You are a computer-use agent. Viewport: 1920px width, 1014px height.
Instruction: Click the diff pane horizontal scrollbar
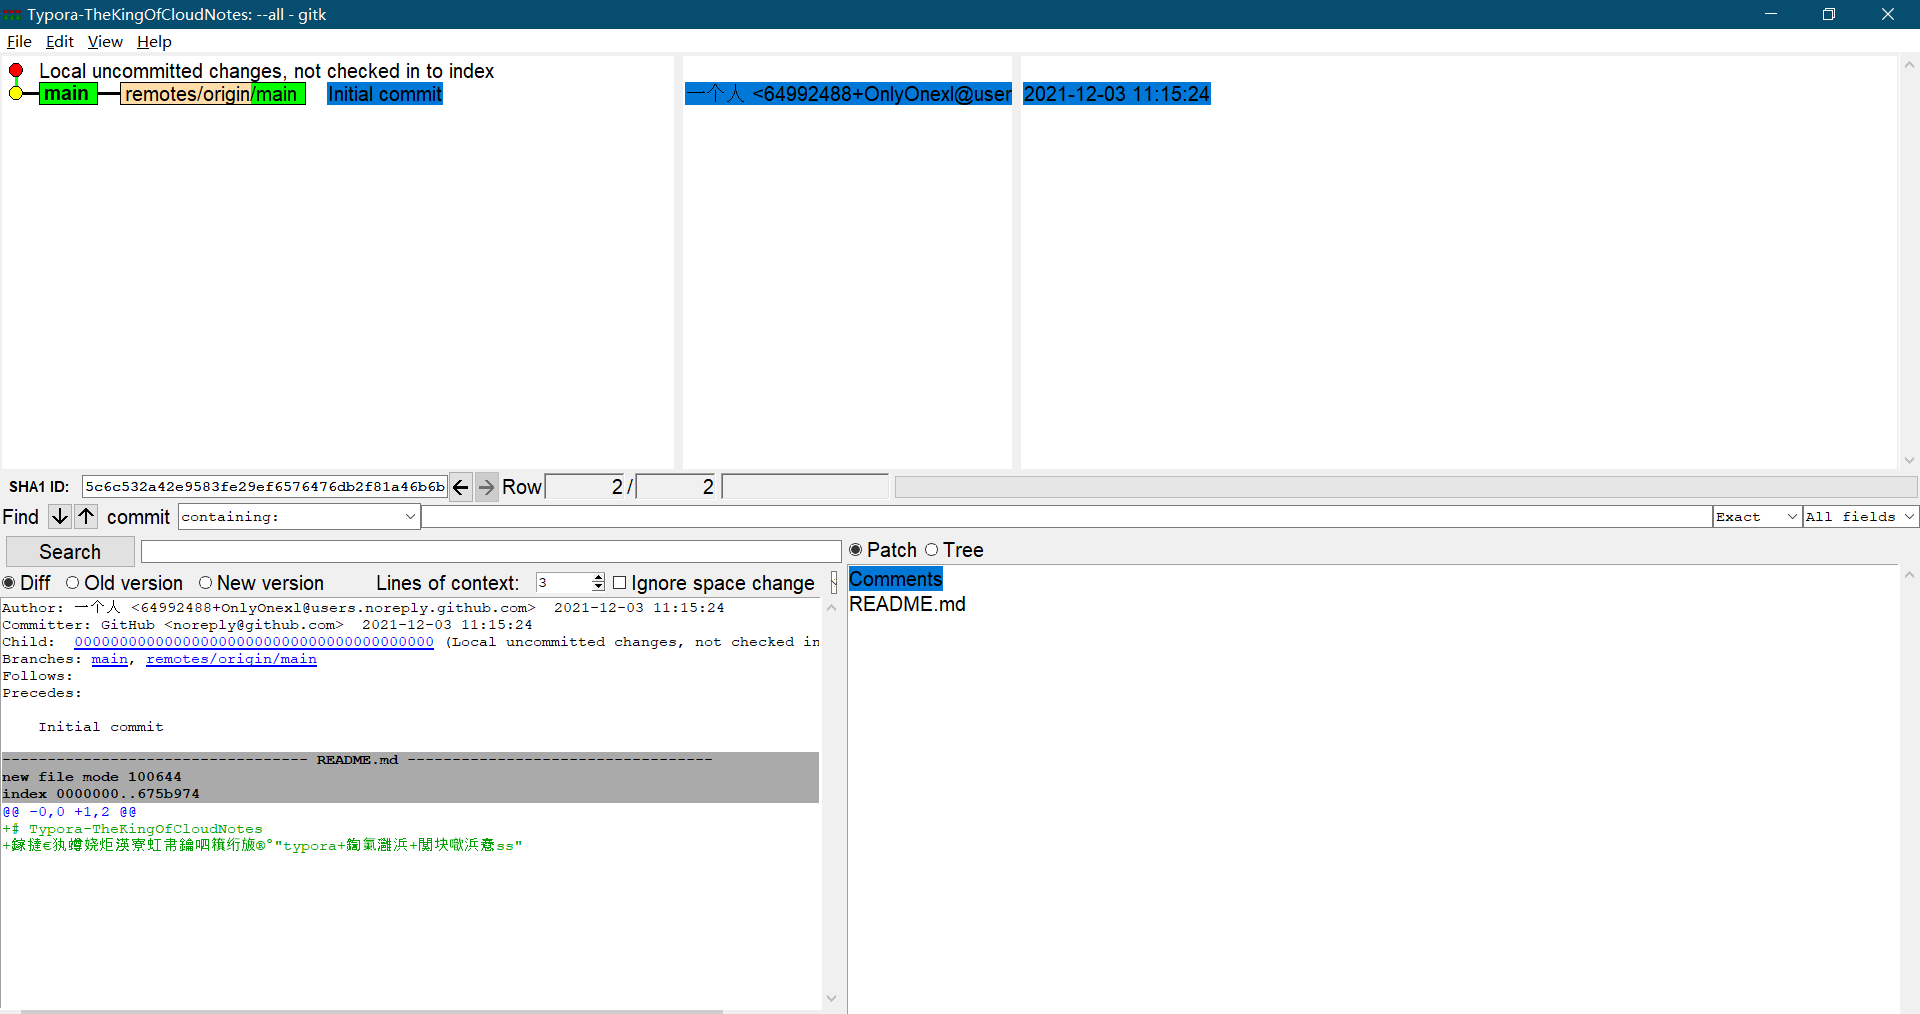(x=370, y=1011)
